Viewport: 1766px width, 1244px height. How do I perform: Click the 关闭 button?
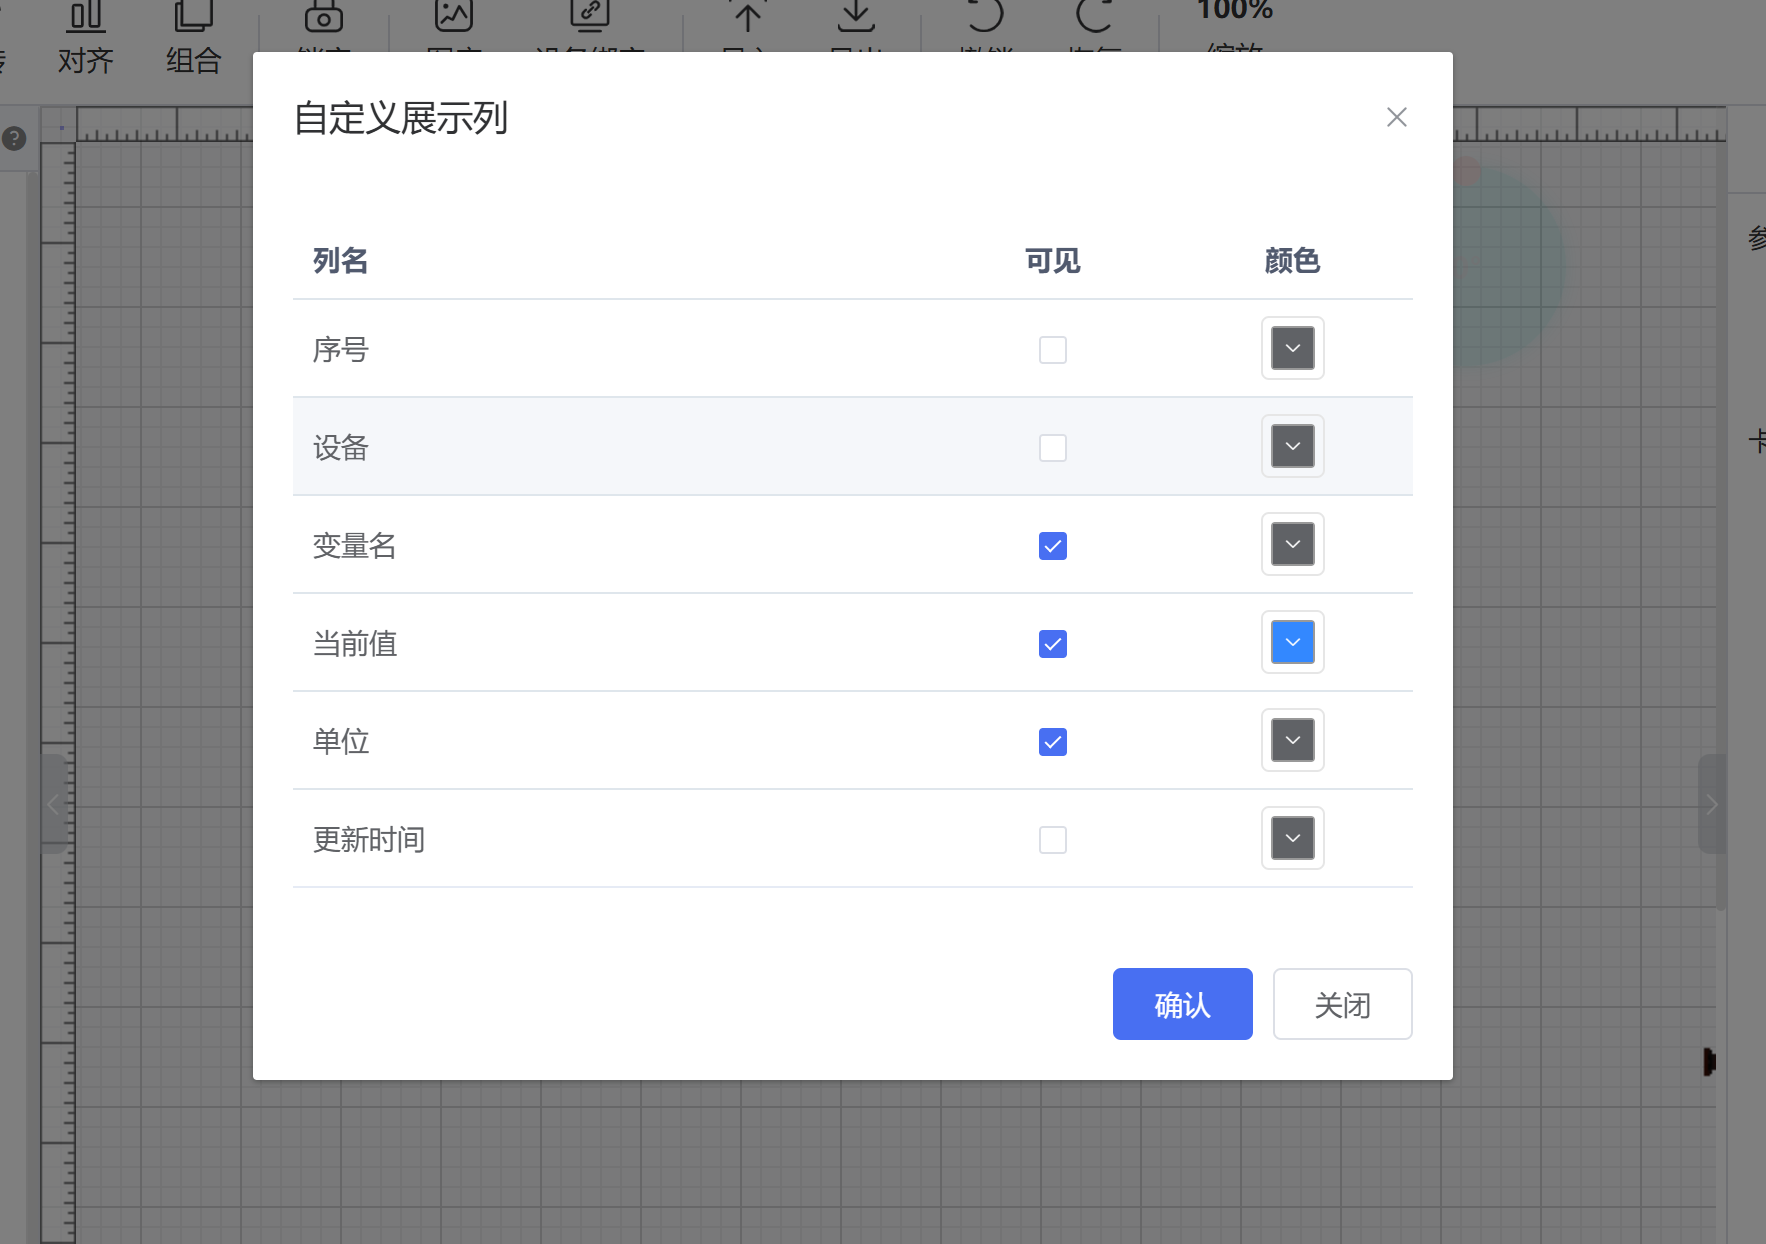(1342, 1004)
